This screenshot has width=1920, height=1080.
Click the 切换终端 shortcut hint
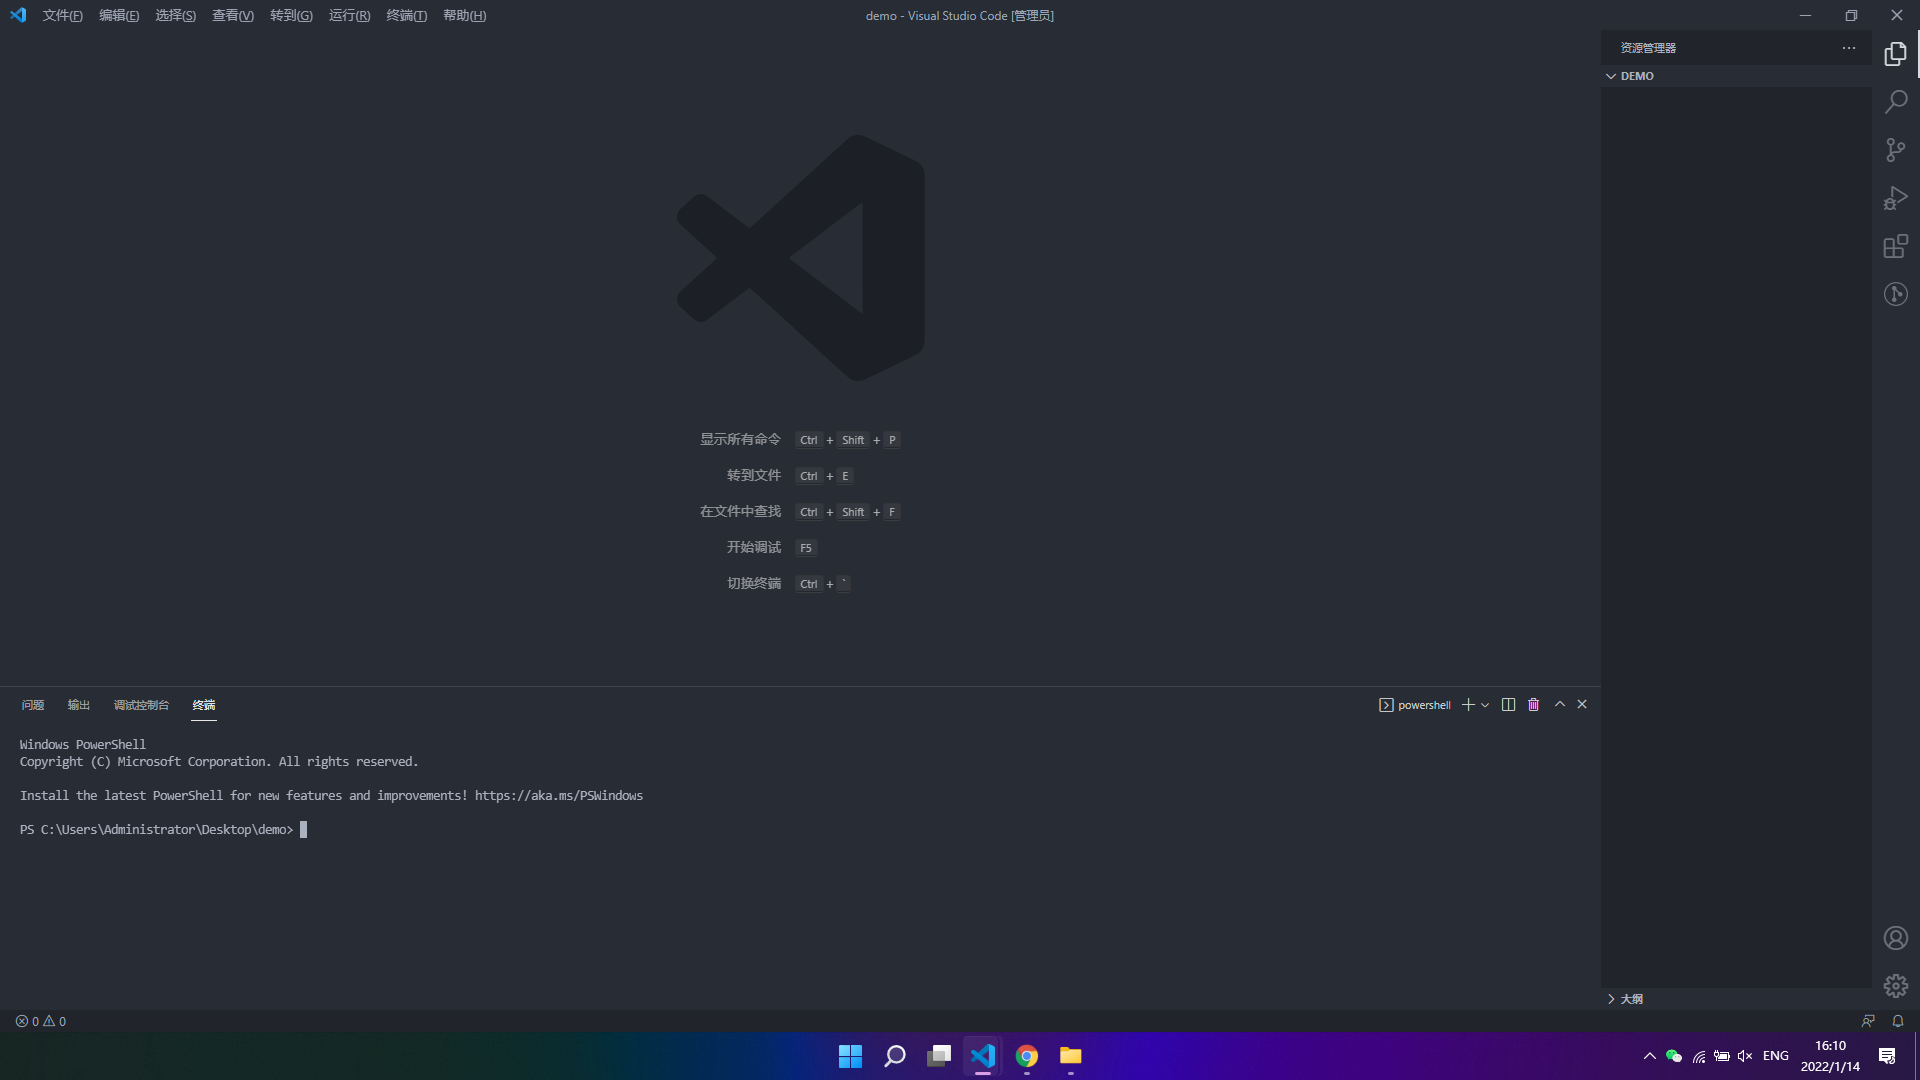754,584
